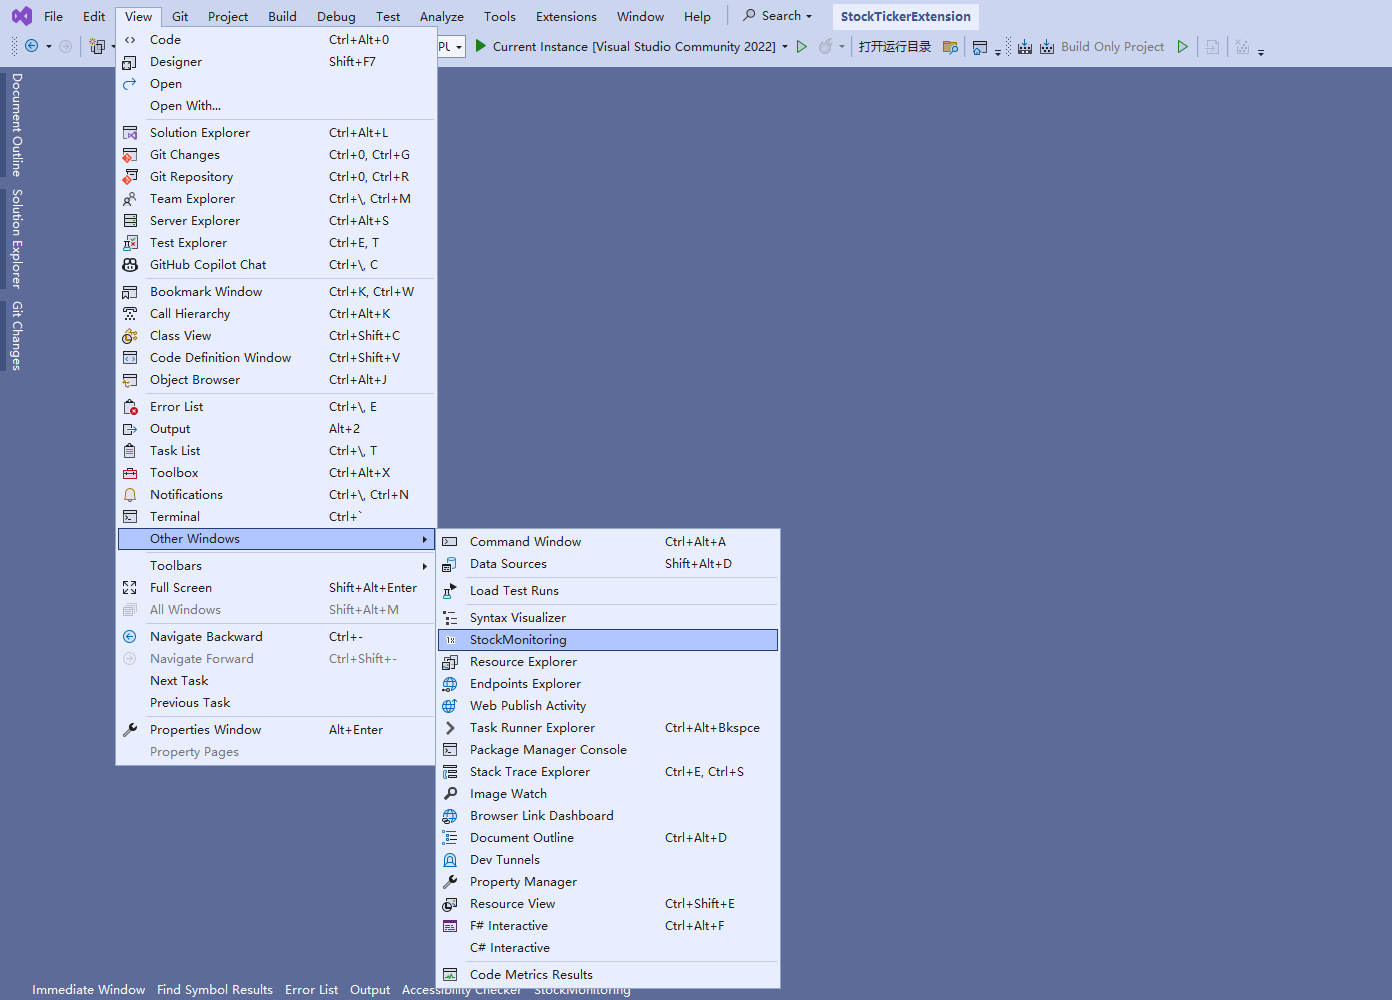1392x1000 pixels.
Task: Click the Terminal icon in View menu
Action: pyautogui.click(x=130, y=517)
